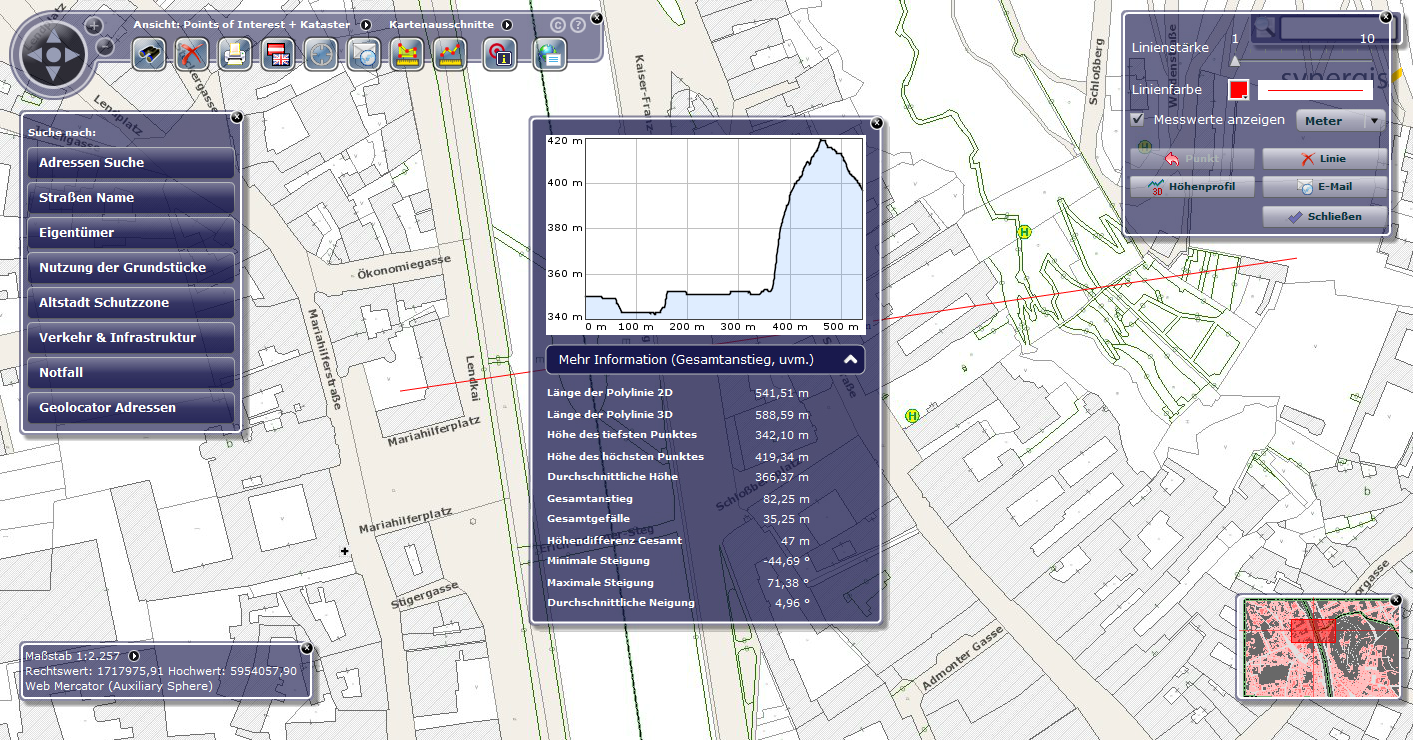Select the area measurement tool icon
The image size is (1413, 740).
[x=406, y=55]
